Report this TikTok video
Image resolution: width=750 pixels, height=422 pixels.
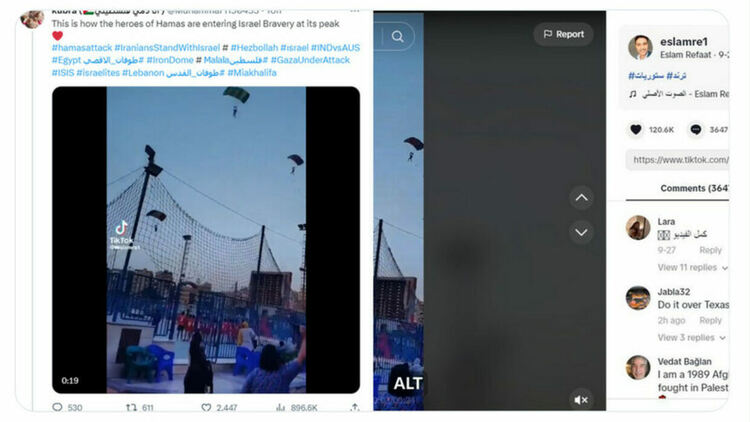click(x=563, y=34)
